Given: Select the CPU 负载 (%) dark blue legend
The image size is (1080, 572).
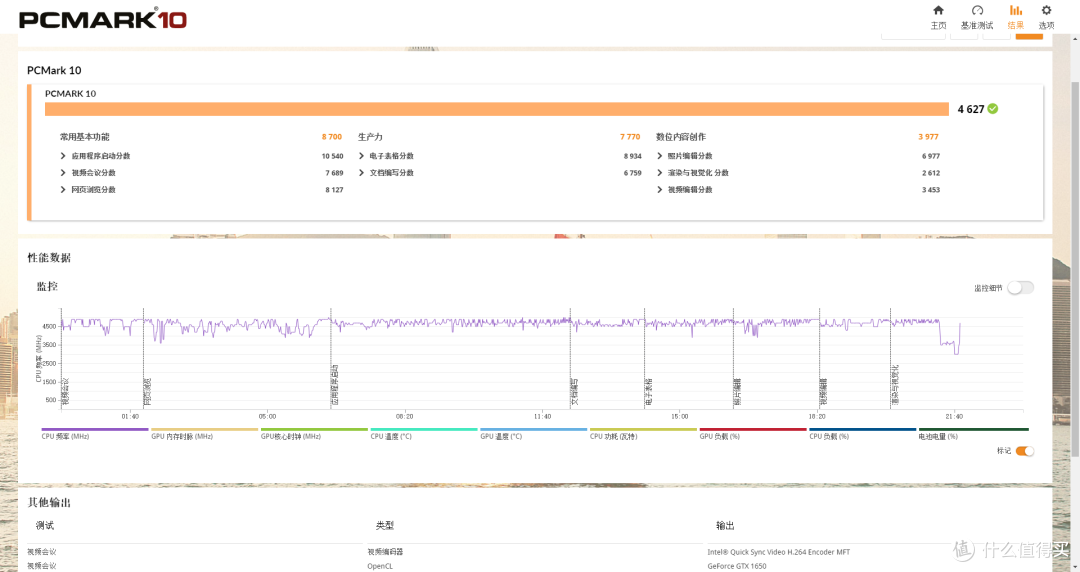Looking at the screenshot, I should (862, 434).
